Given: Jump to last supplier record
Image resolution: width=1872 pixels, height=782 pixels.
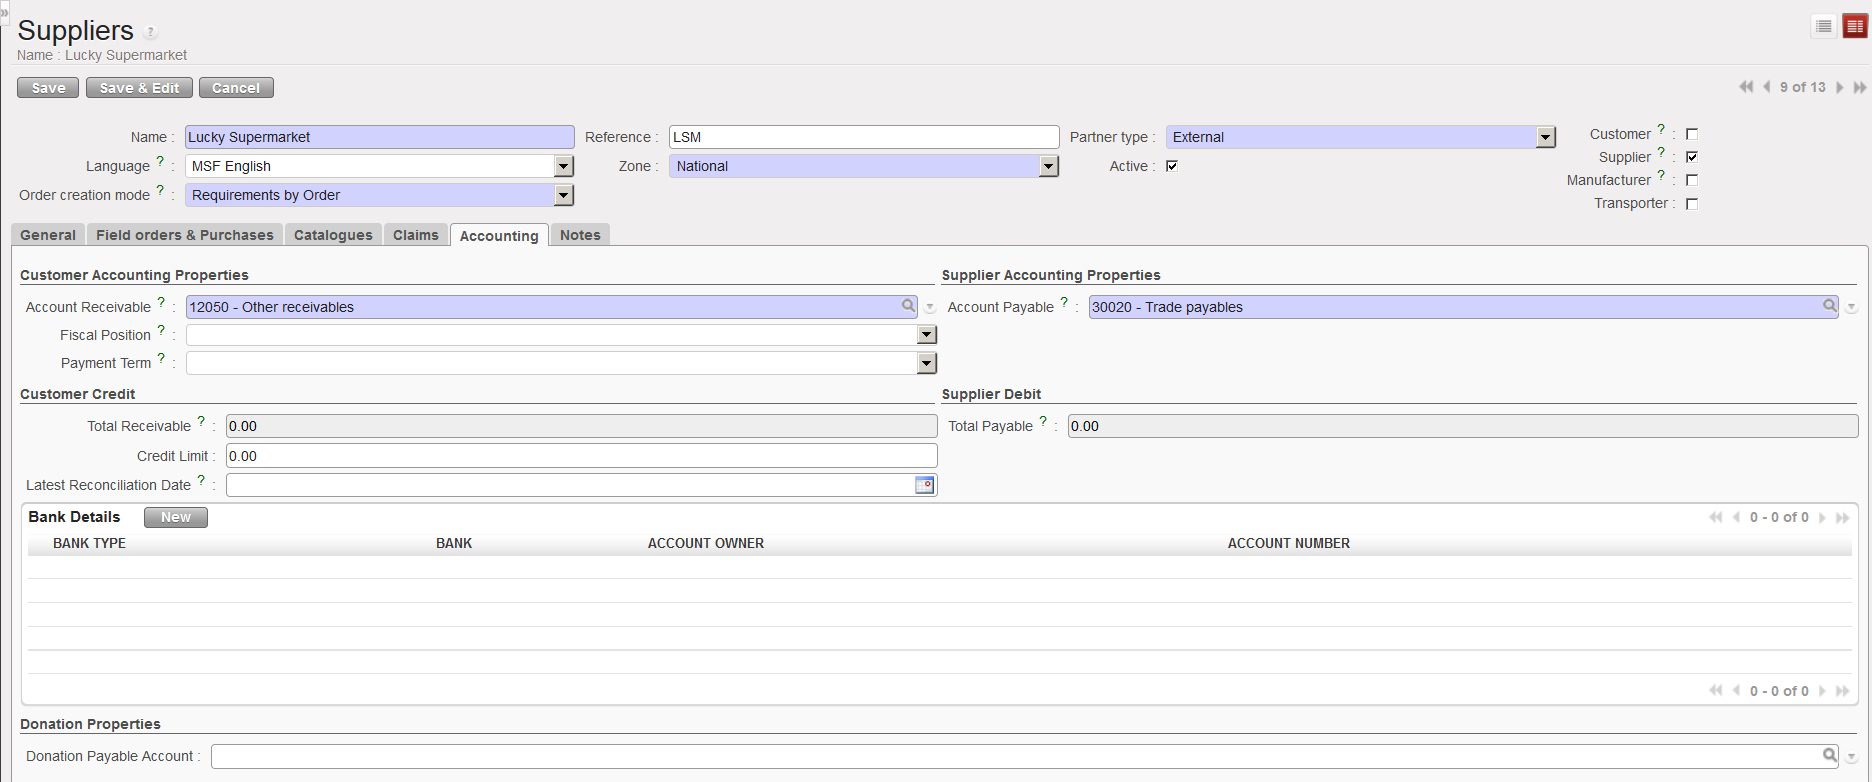Looking at the screenshot, I should pyautogui.click(x=1860, y=88).
